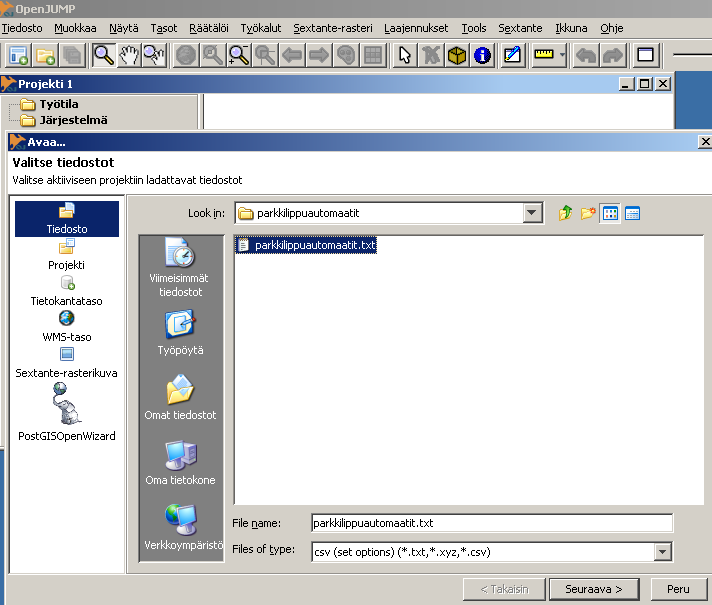This screenshot has width=712, height=605.
Task: Open the Ikkuna menu
Action: click(571, 28)
